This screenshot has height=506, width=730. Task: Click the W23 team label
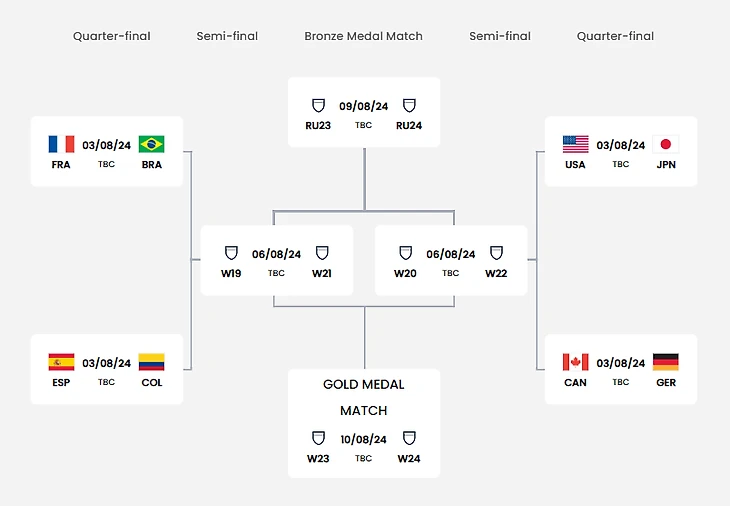(x=319, y=459)
